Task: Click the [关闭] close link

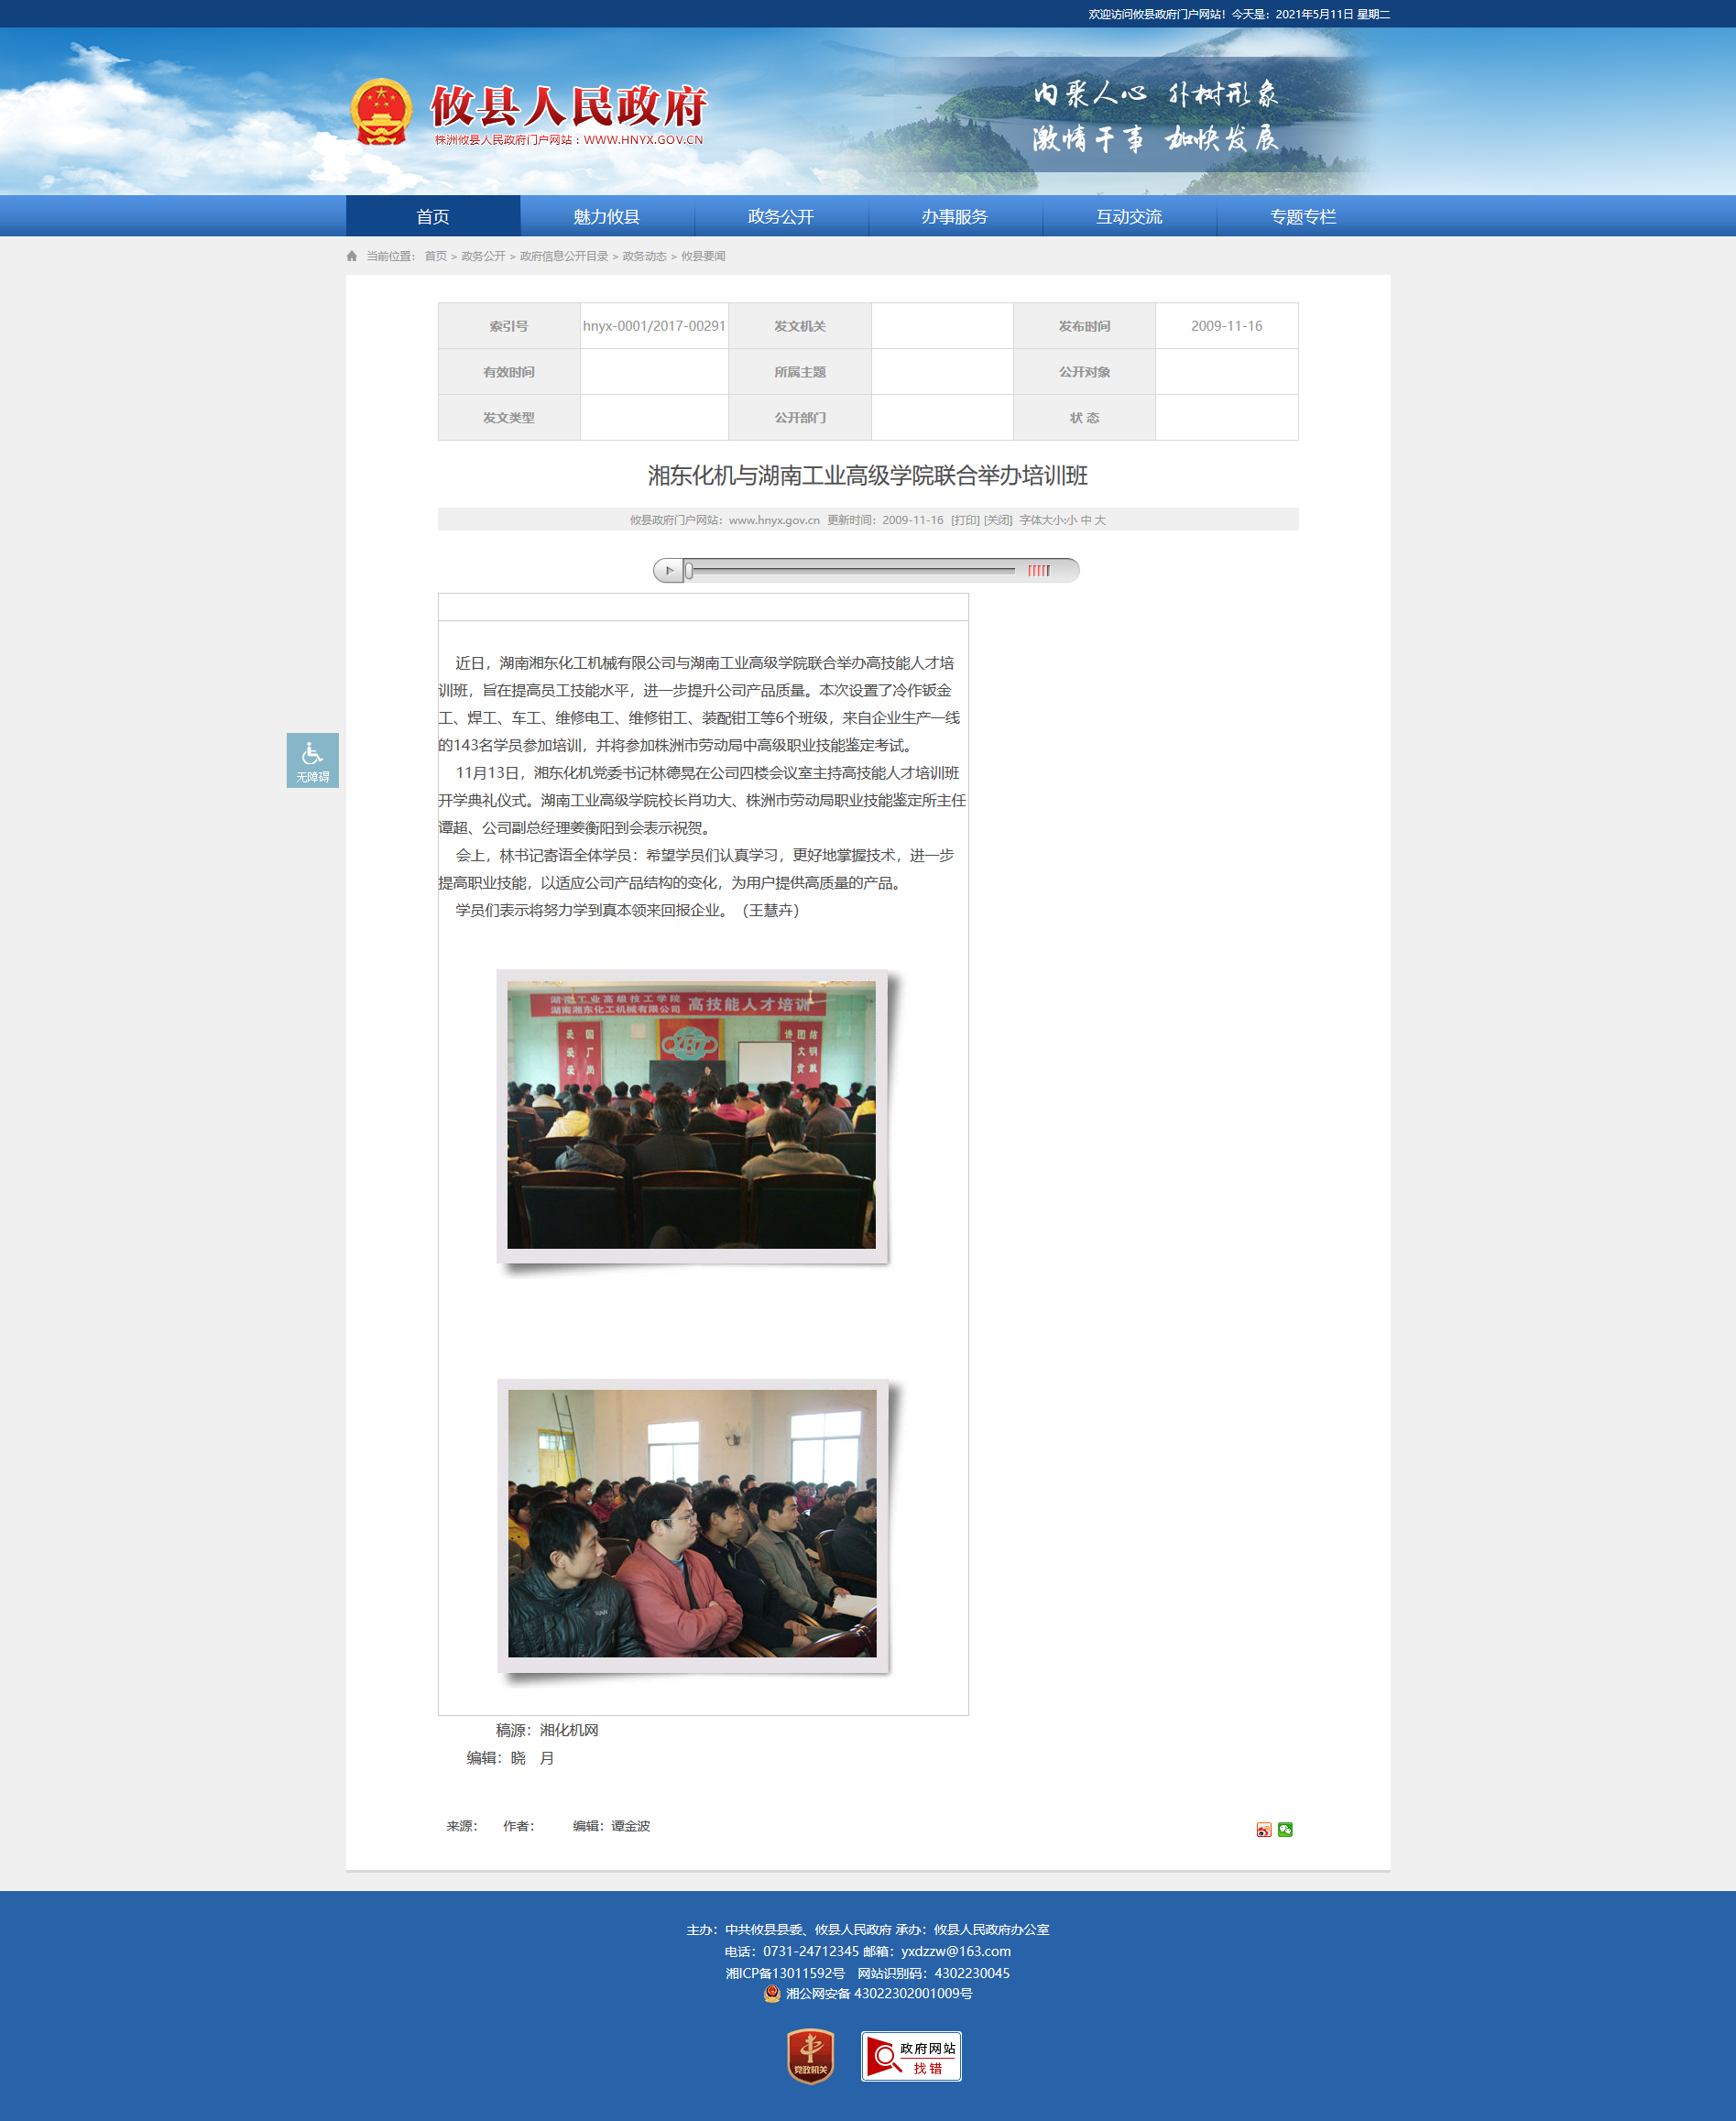Action: (998, 520)
